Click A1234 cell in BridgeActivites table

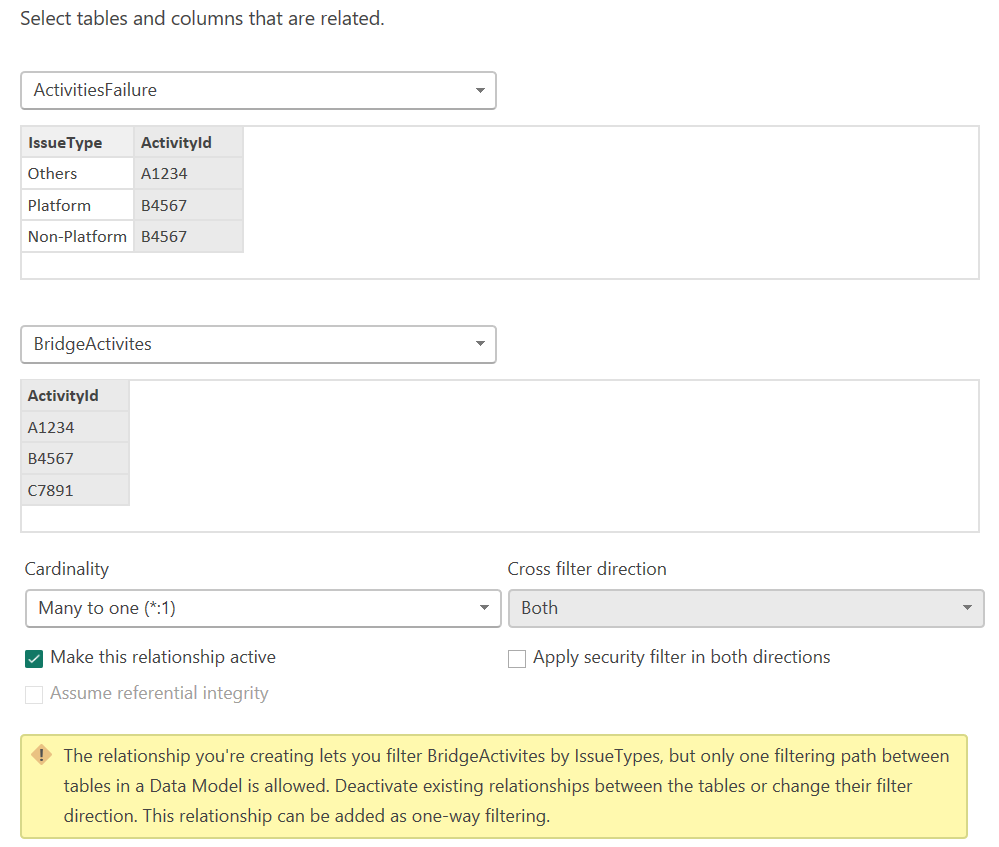click(x=75, y=427)
